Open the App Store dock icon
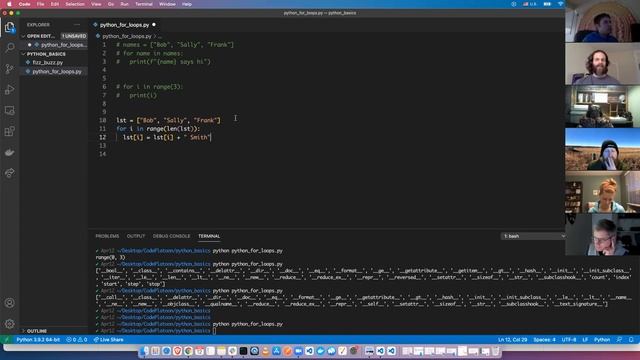Viewport: 640px width, 360px height. coord(276,351)
